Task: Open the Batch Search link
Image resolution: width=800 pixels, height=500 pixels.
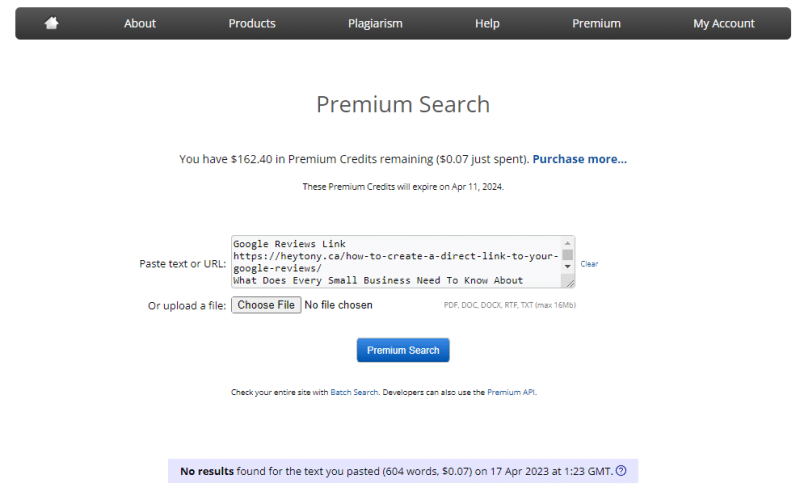Action: pos(354,393)
